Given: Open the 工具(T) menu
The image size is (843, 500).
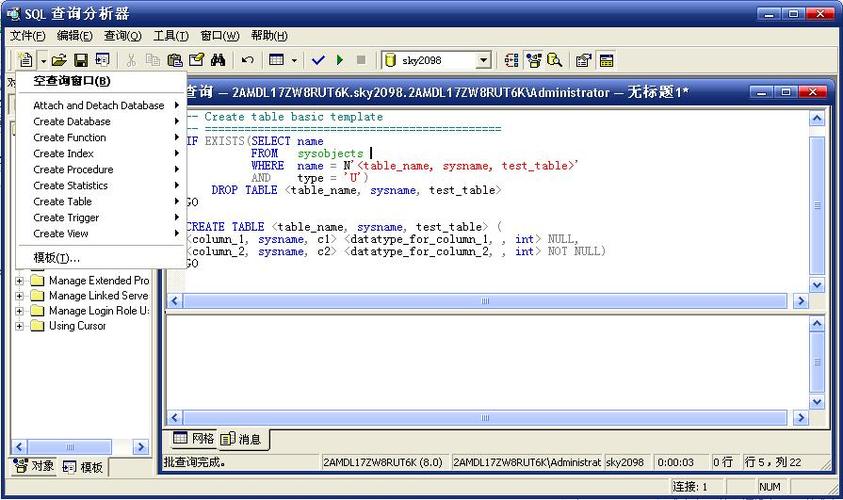Looking at the screenshot, I should coord(170,36).
